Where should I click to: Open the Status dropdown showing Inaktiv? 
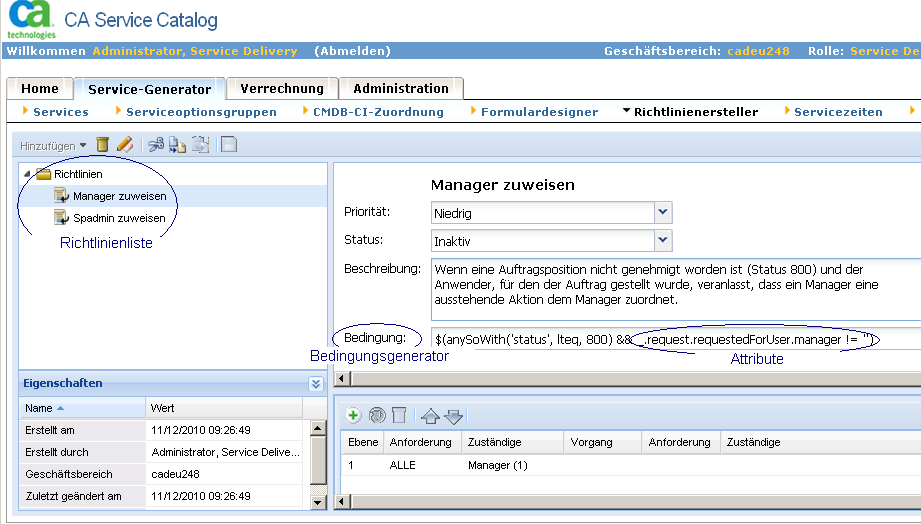click(663, 240)
